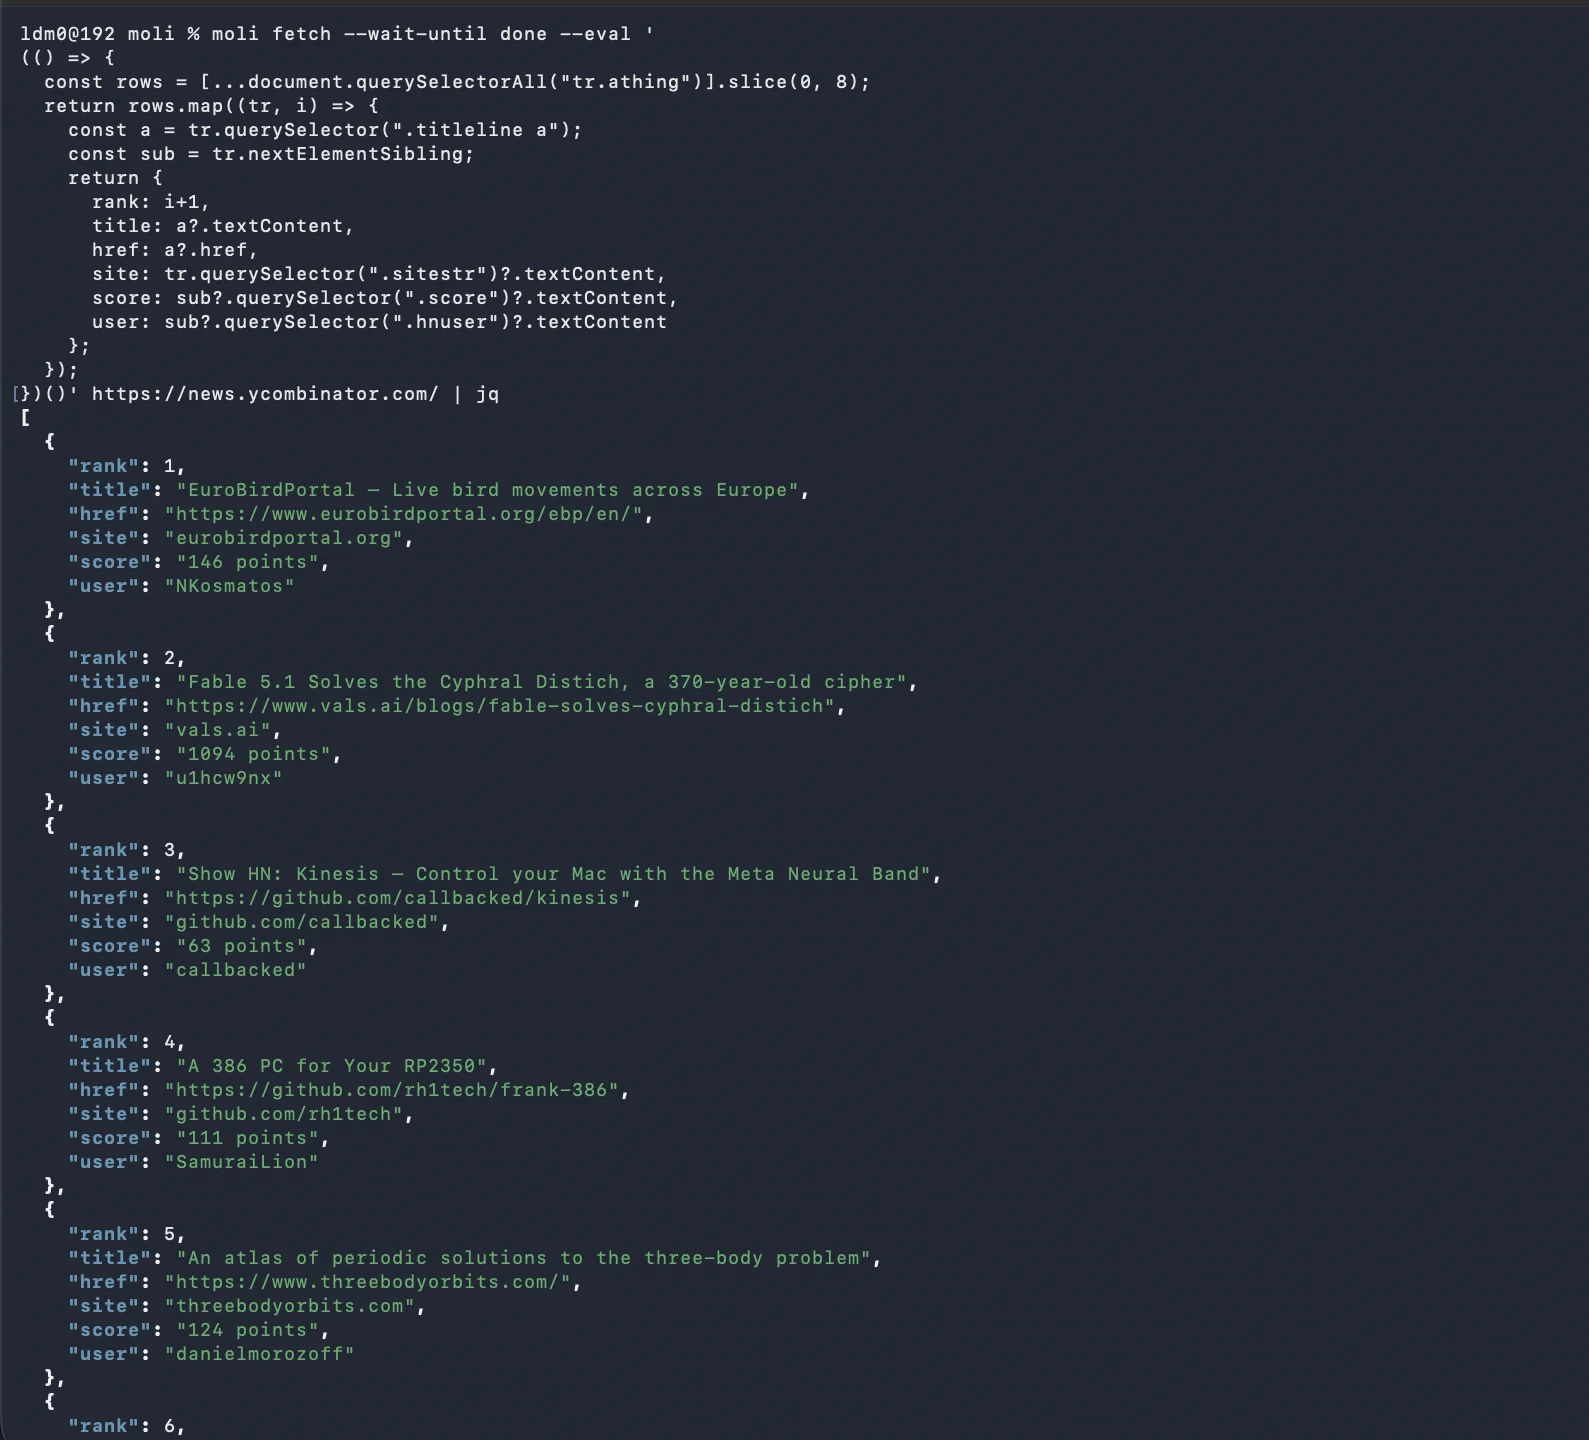The image size is (1589, 1440).
Task: Click the "moli fetch --wait-until done" command
Action: pyautogui.click(x=380, y=34)
